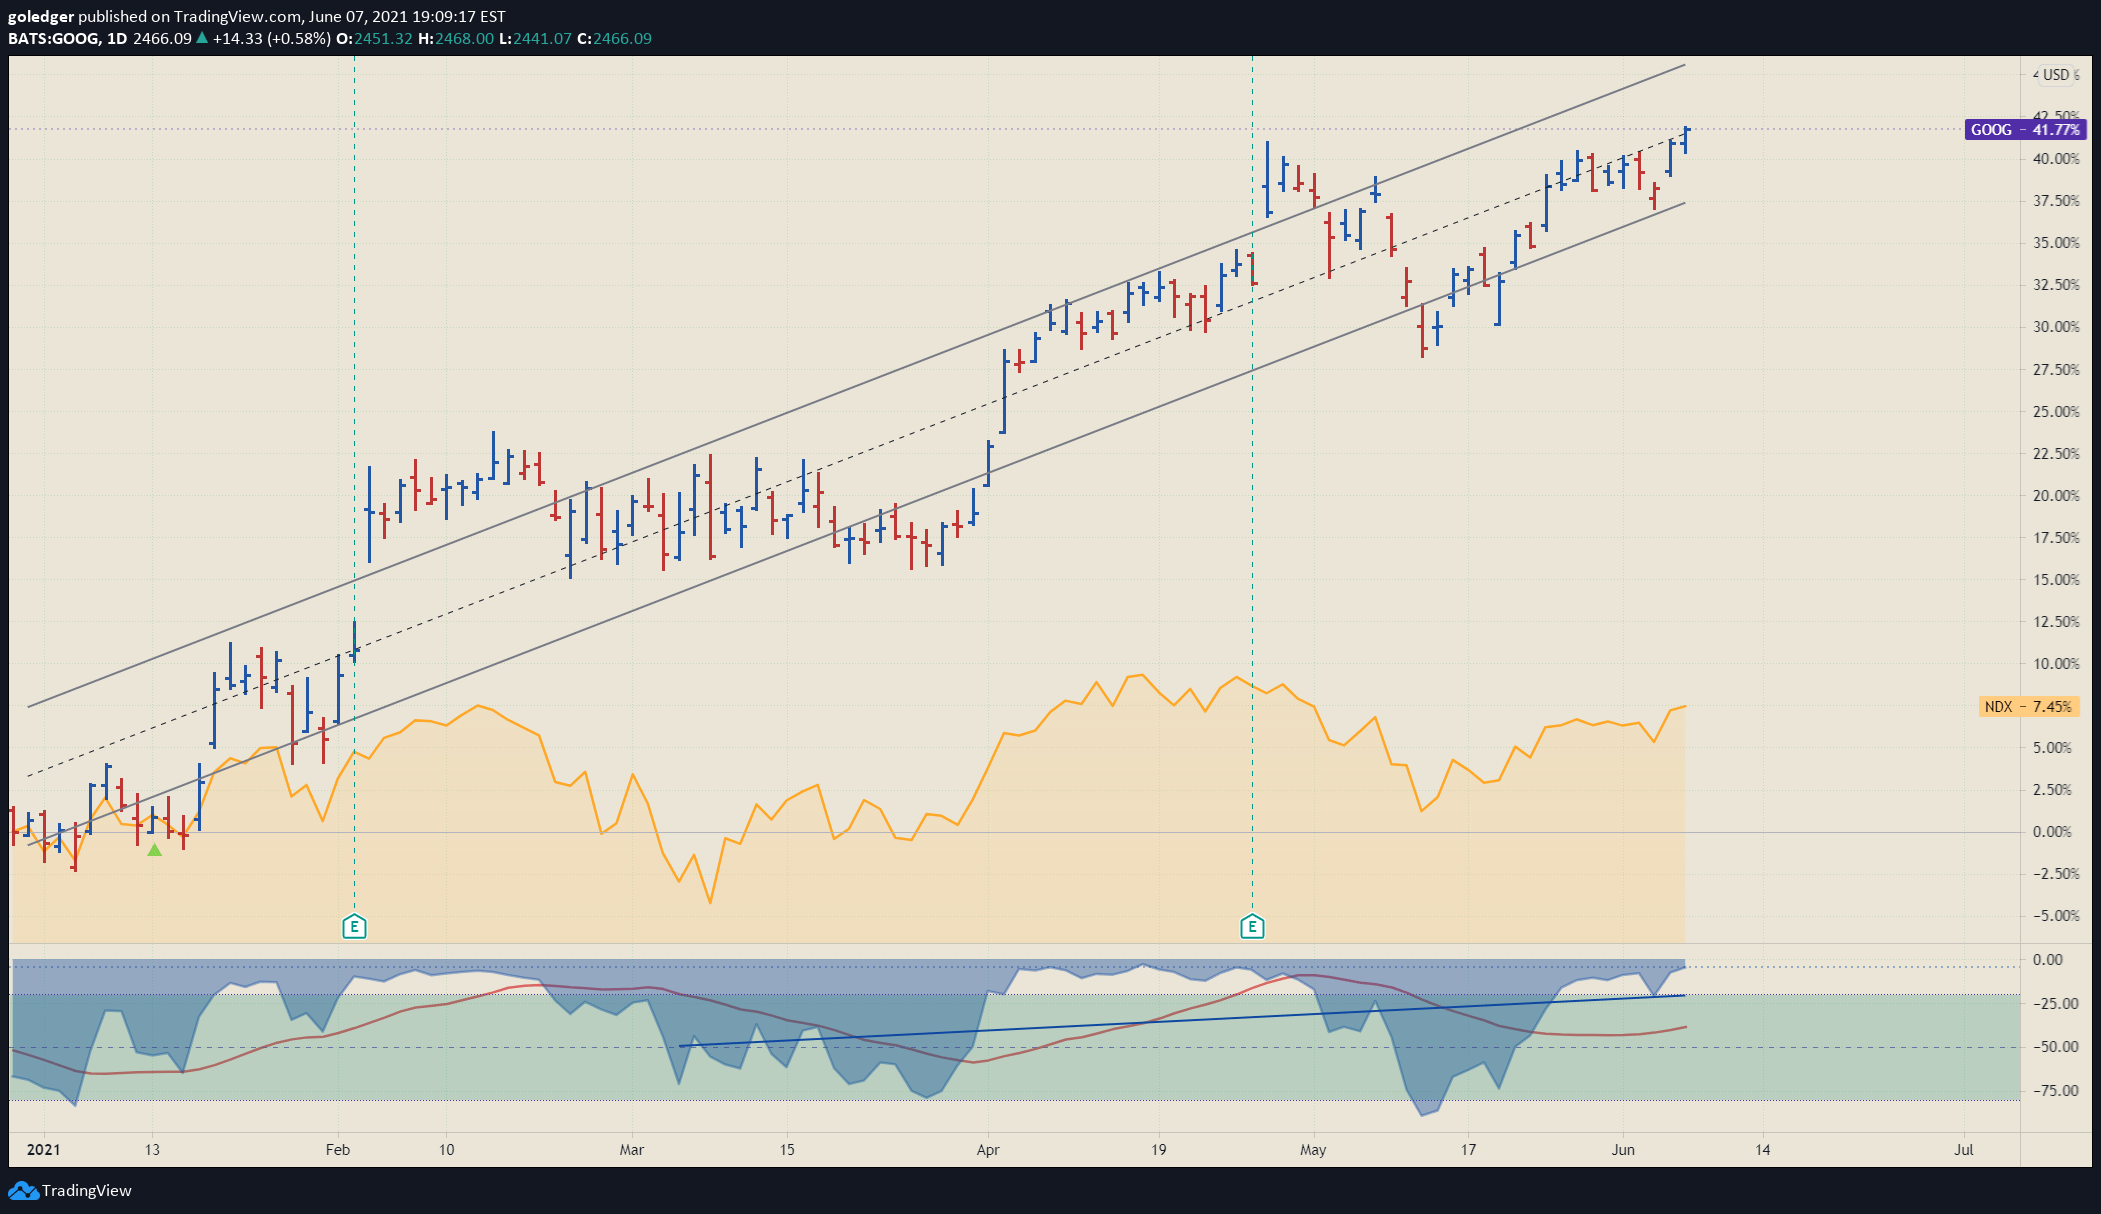This screenshot has width=2101, height=1214.
Task: Open the USD currency selector
Action: click(2056, 75)
